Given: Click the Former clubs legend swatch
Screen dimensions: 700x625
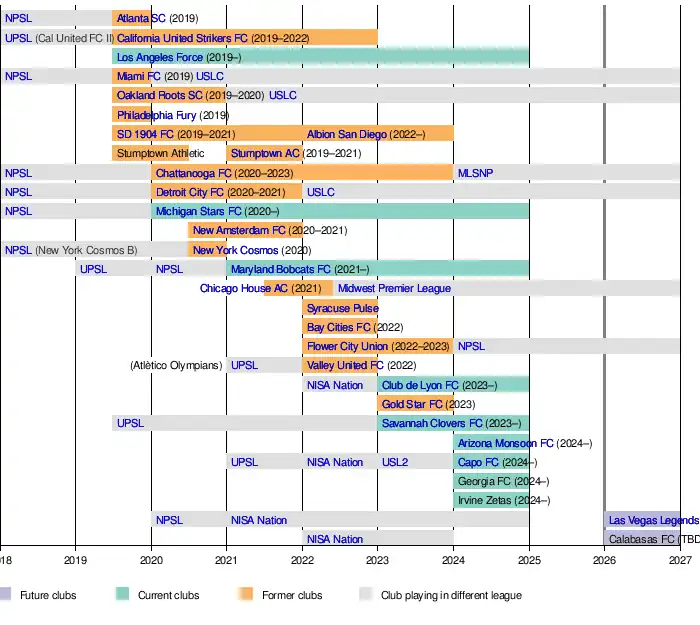Looking at the screenshot, I should (246, 594).
